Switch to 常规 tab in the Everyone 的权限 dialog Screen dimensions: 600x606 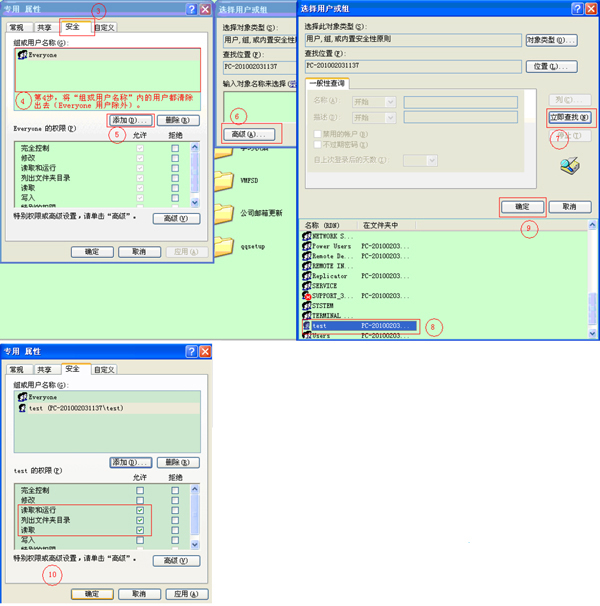(x=17, y=27)
